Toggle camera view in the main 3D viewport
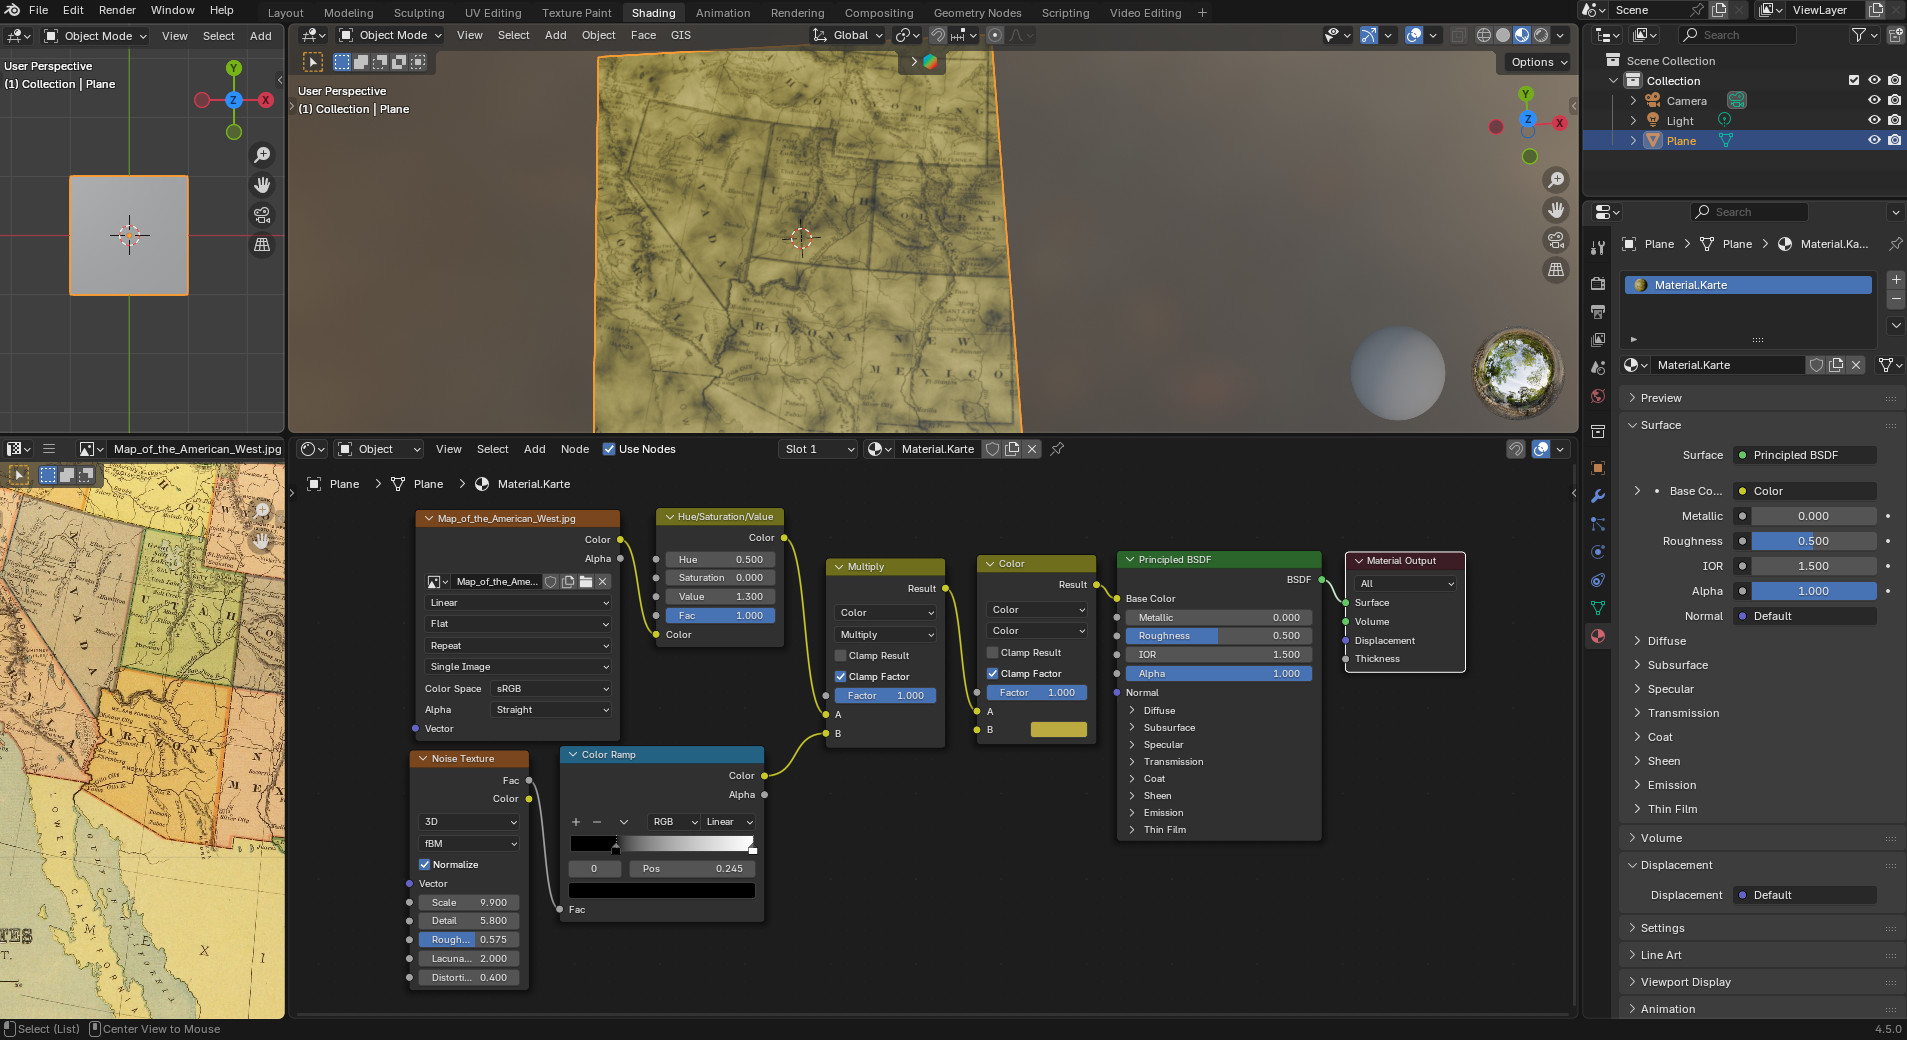 click(1556, 240)
